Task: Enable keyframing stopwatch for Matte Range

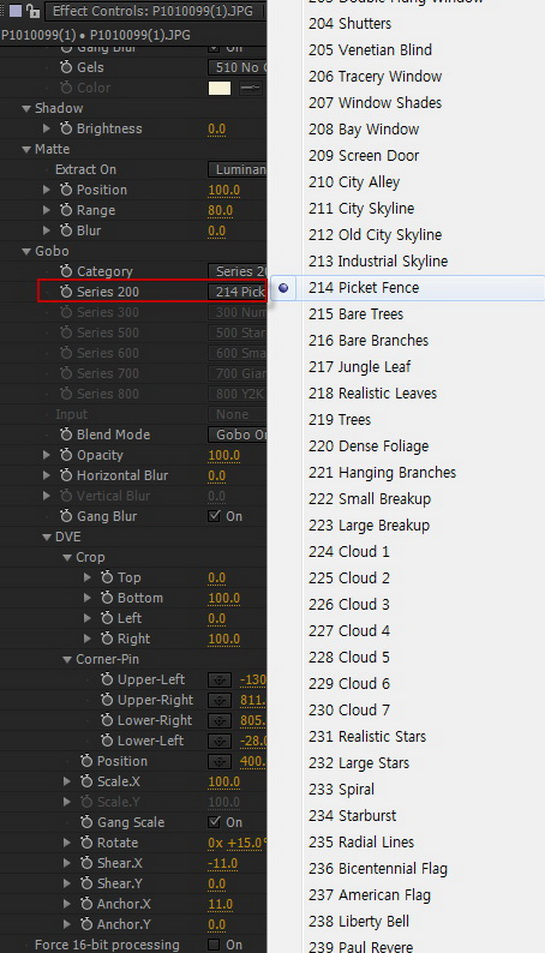Action: click(x=66, y=210)
